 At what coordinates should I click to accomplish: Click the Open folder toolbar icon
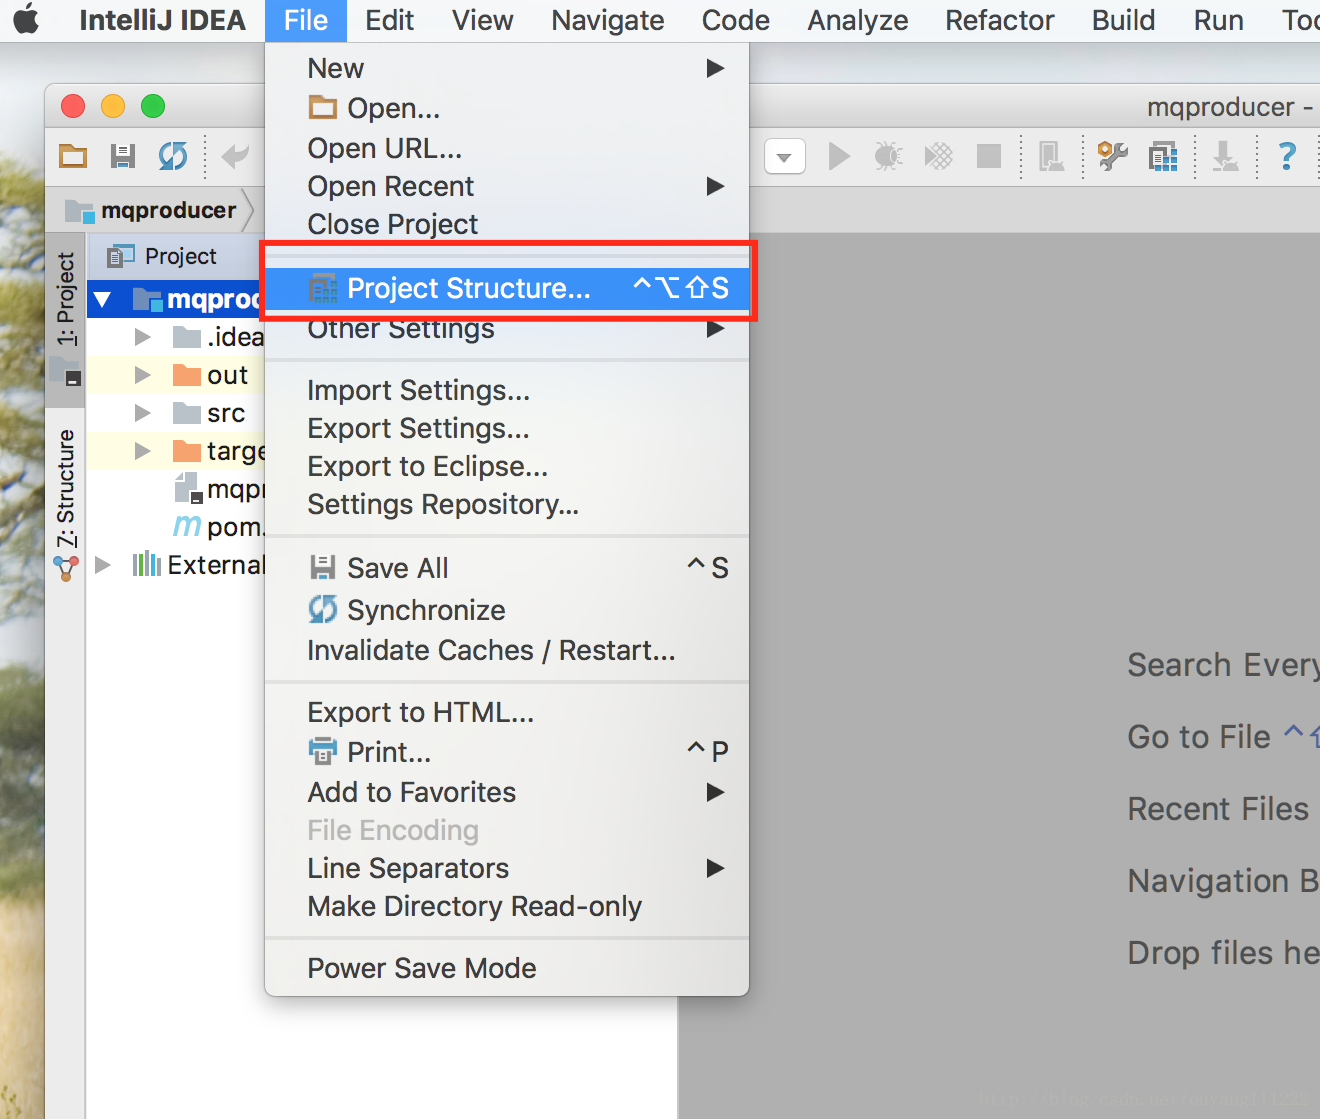[73, 156]
